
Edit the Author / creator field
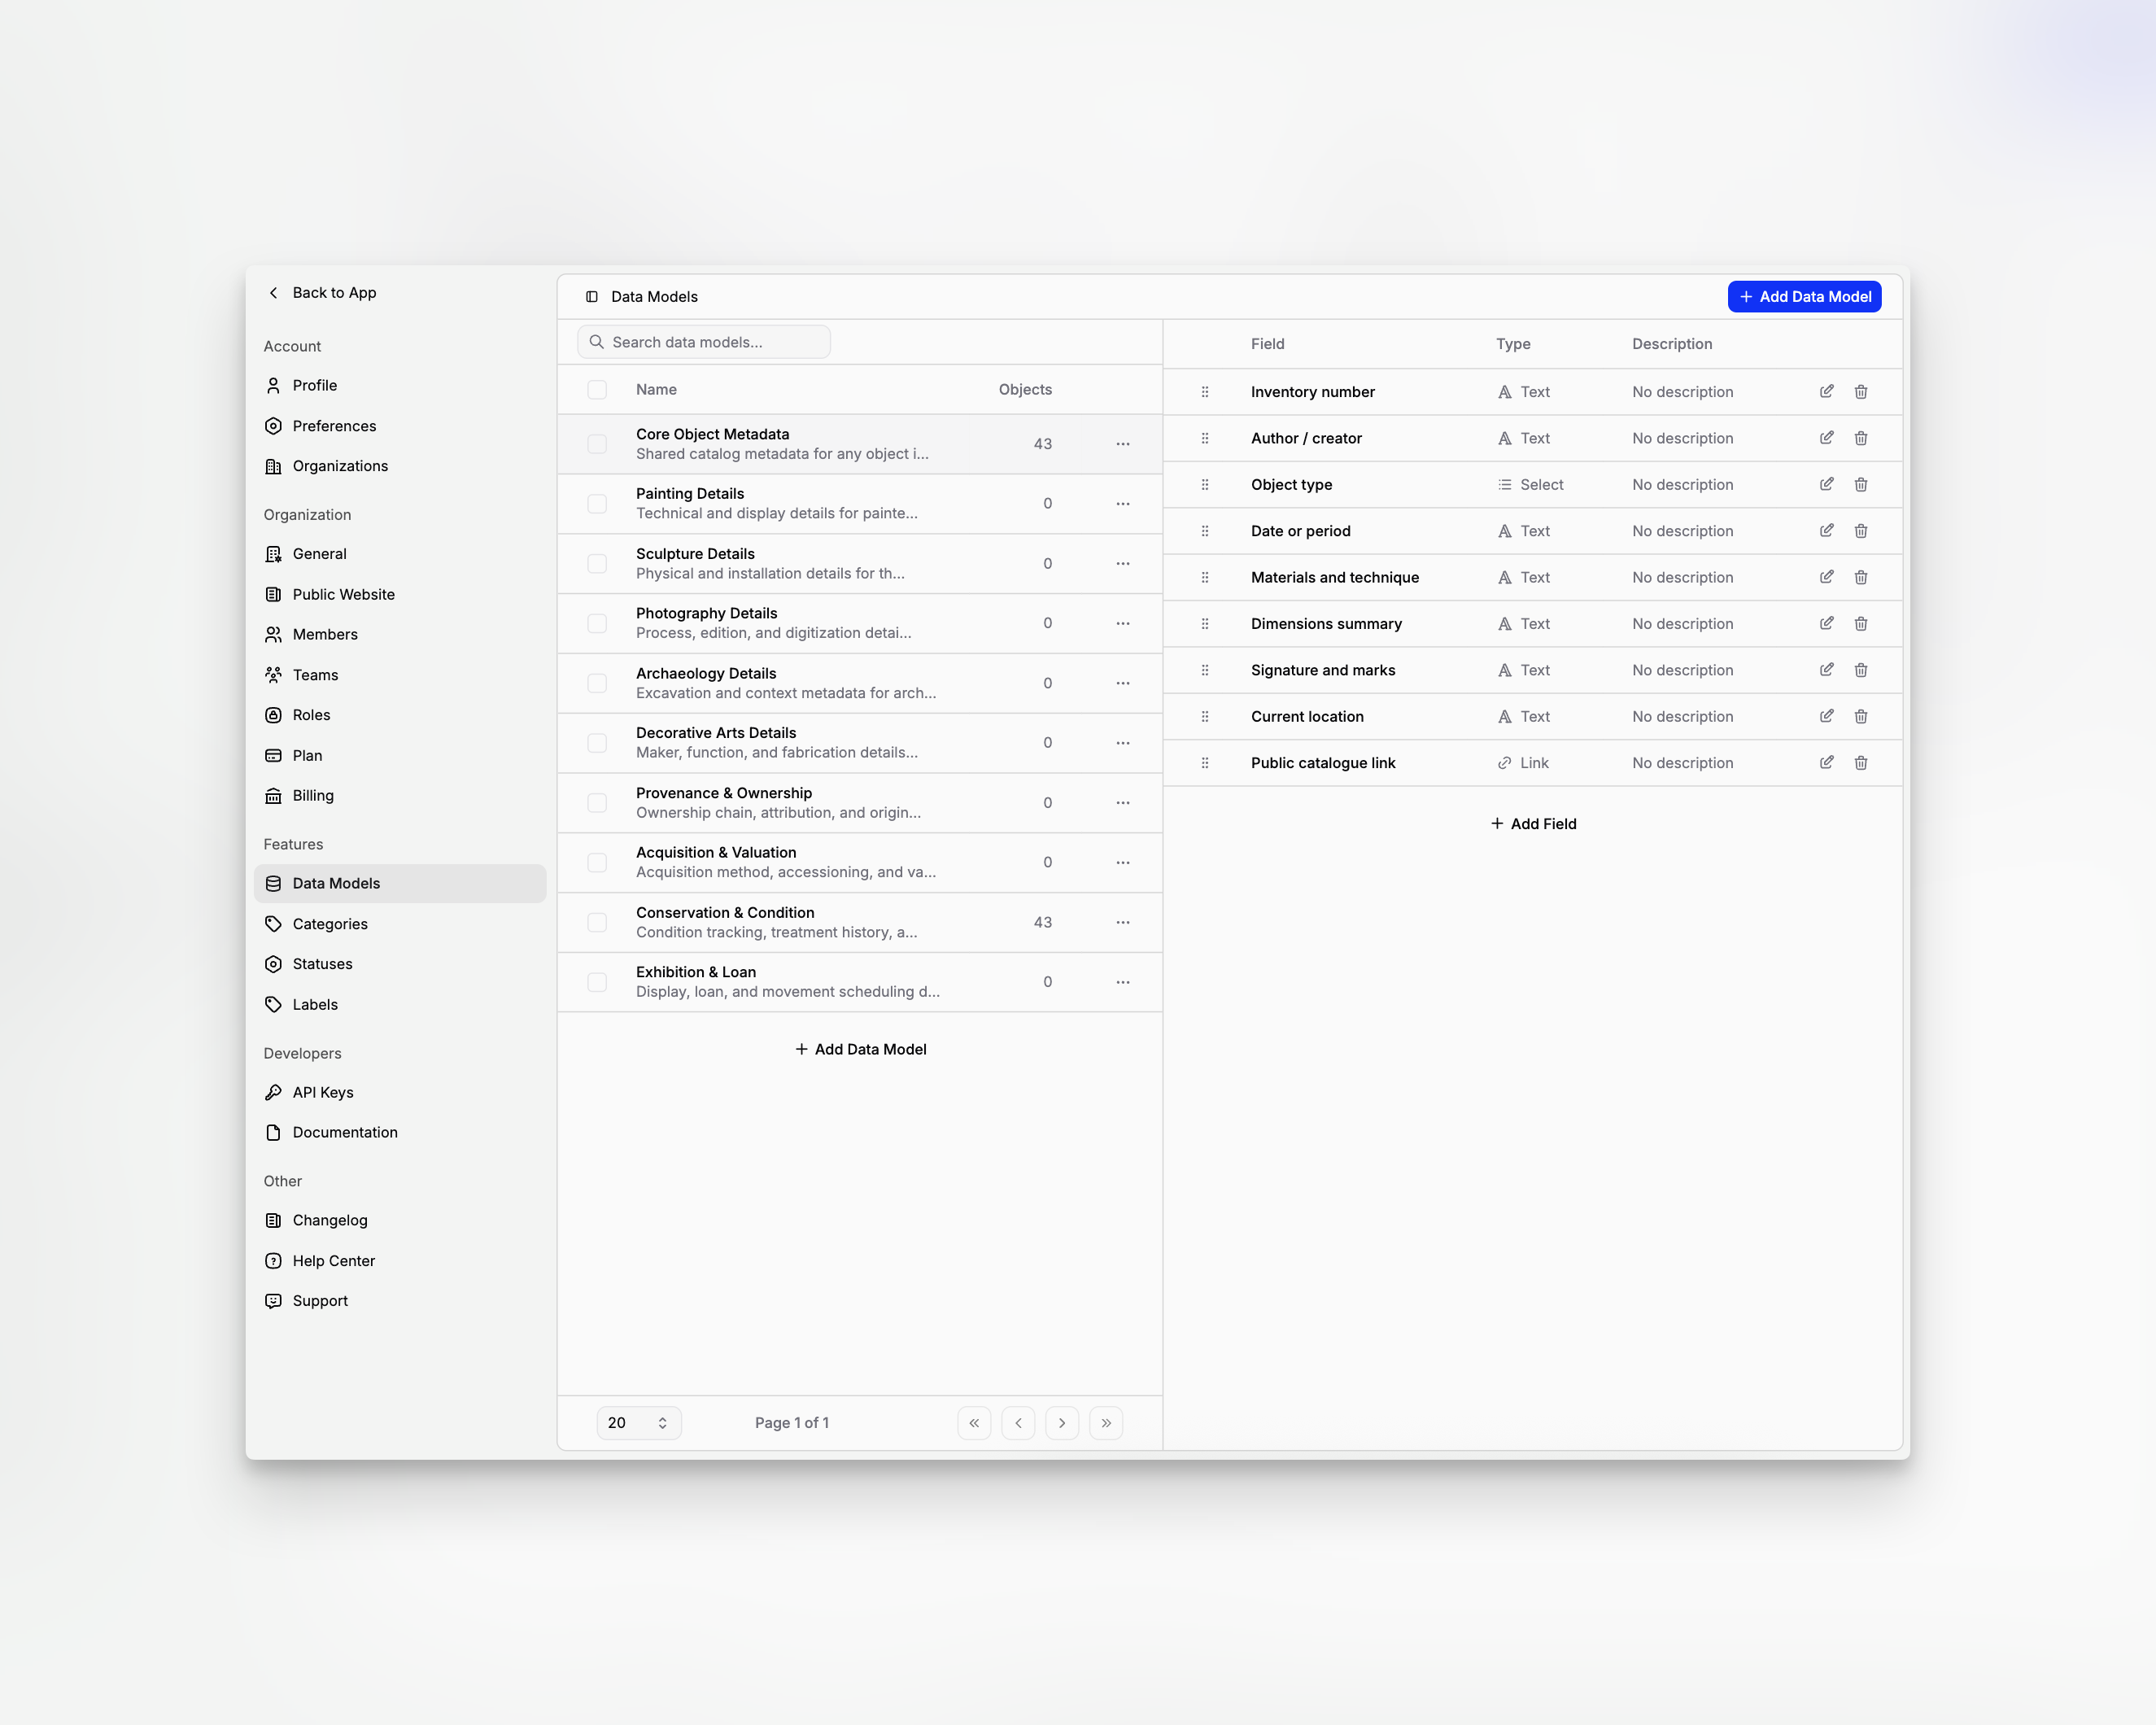1826,438
